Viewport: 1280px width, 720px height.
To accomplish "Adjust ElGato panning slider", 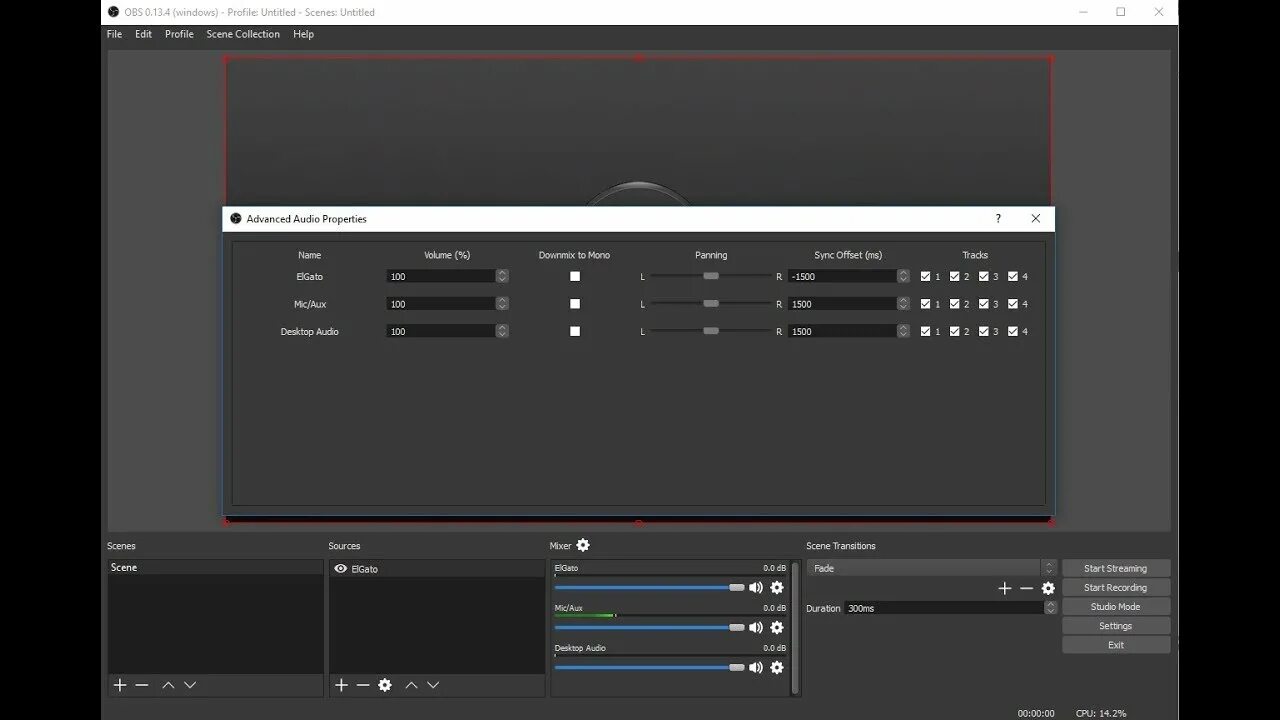I will 711,276.
